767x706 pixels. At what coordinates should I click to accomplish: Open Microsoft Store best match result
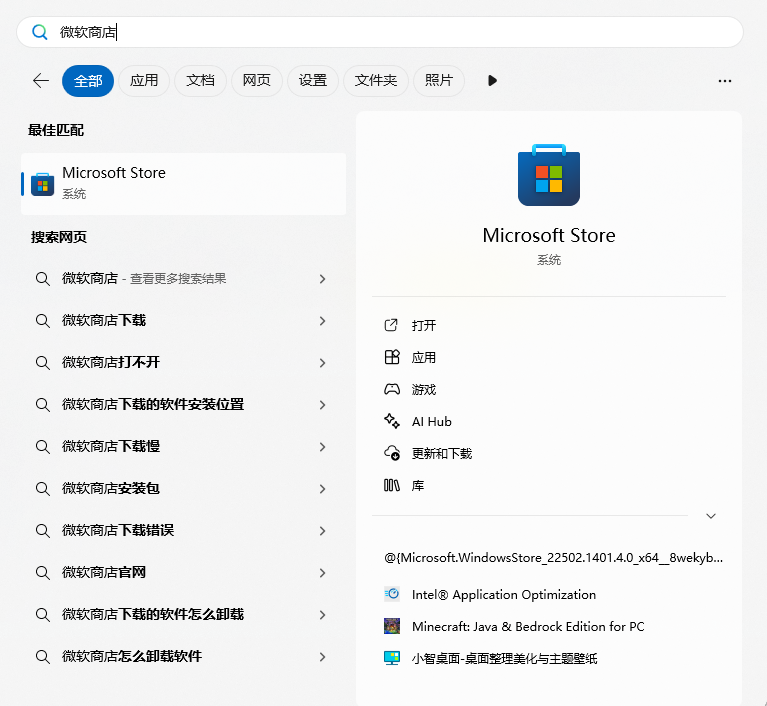point(183,184)
